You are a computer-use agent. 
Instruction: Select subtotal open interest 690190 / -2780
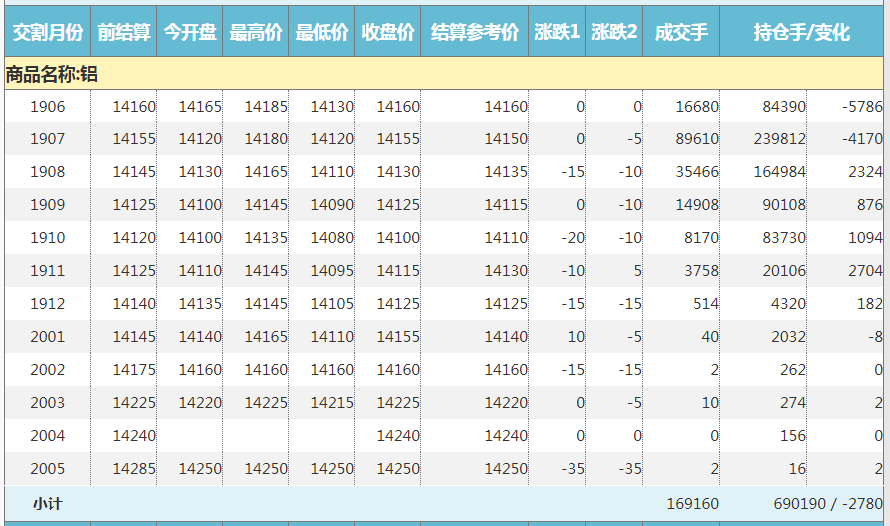pyautogui.click(x=827, y=504)
